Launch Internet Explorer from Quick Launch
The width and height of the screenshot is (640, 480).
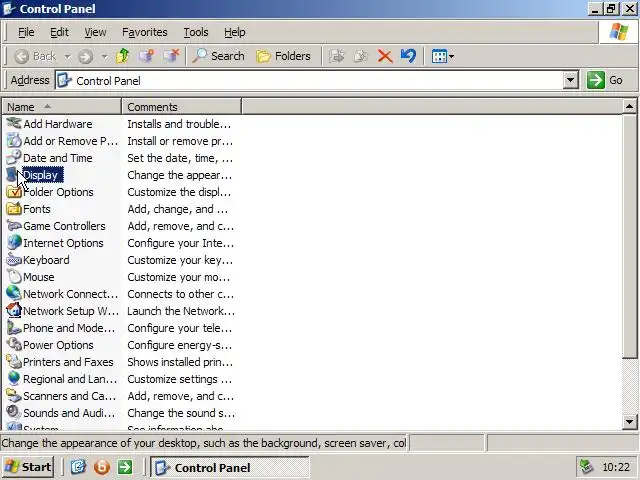[x=78, y=467]
